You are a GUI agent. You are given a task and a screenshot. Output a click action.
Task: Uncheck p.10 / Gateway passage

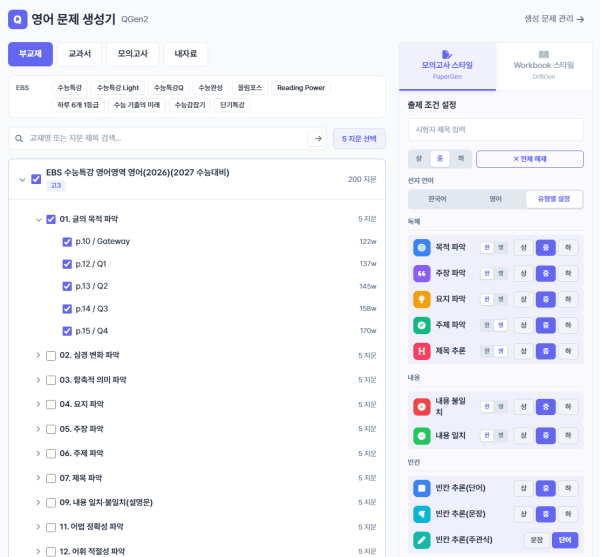click(67, 242)
